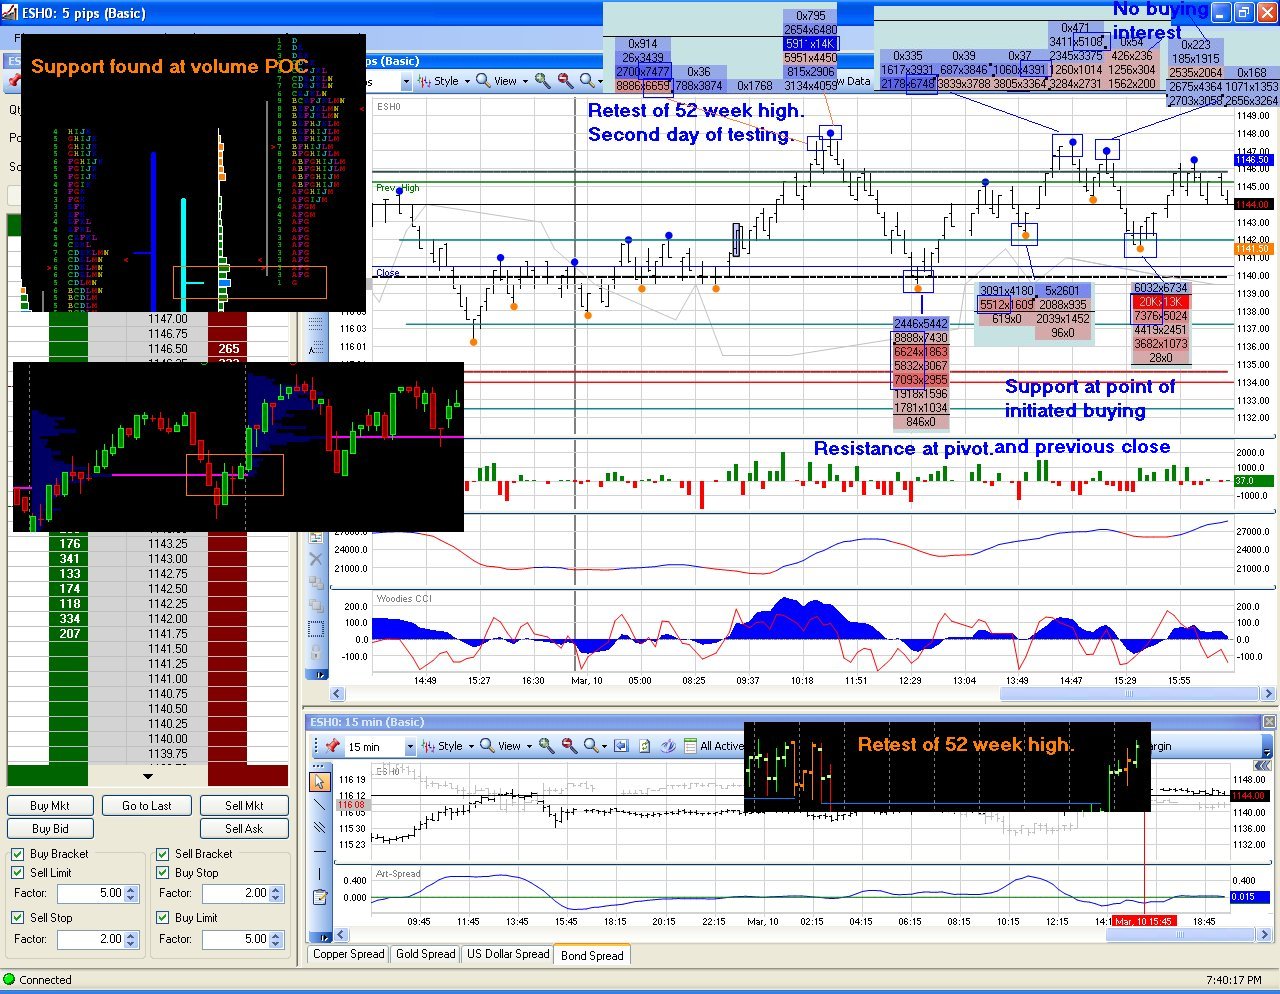Screen dimensions: 1280x994
Task: Click the Sell Mkt button
Action: [x=244, y=806]
